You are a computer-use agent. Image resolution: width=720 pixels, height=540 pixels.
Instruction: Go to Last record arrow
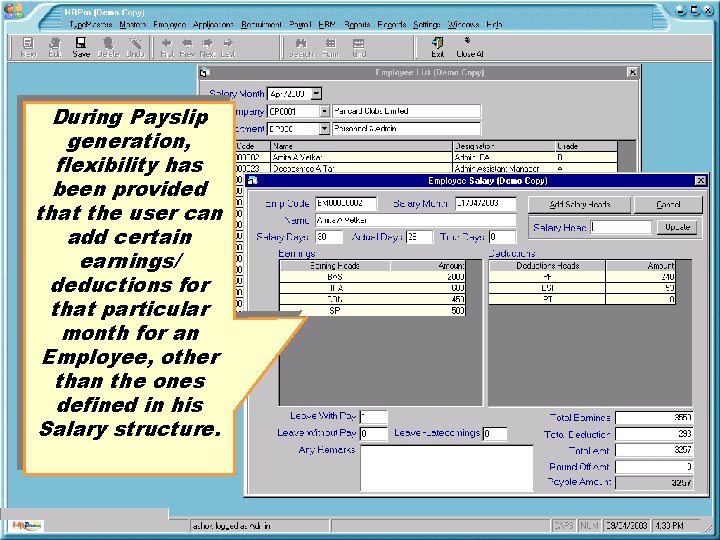tap(228, 47)
